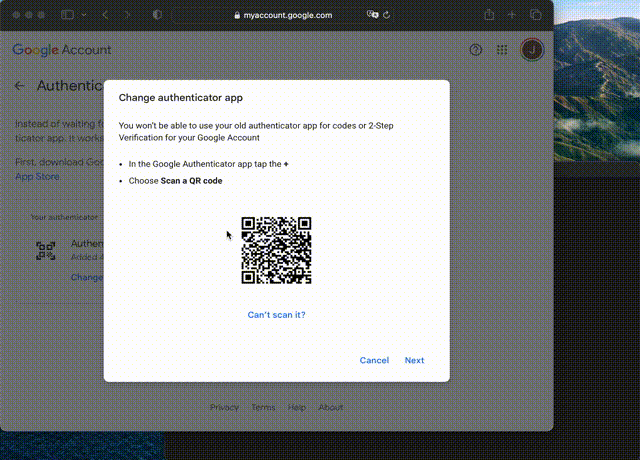Open the "Can't scan it?" link
640x460 pixels.
(276, 315)
